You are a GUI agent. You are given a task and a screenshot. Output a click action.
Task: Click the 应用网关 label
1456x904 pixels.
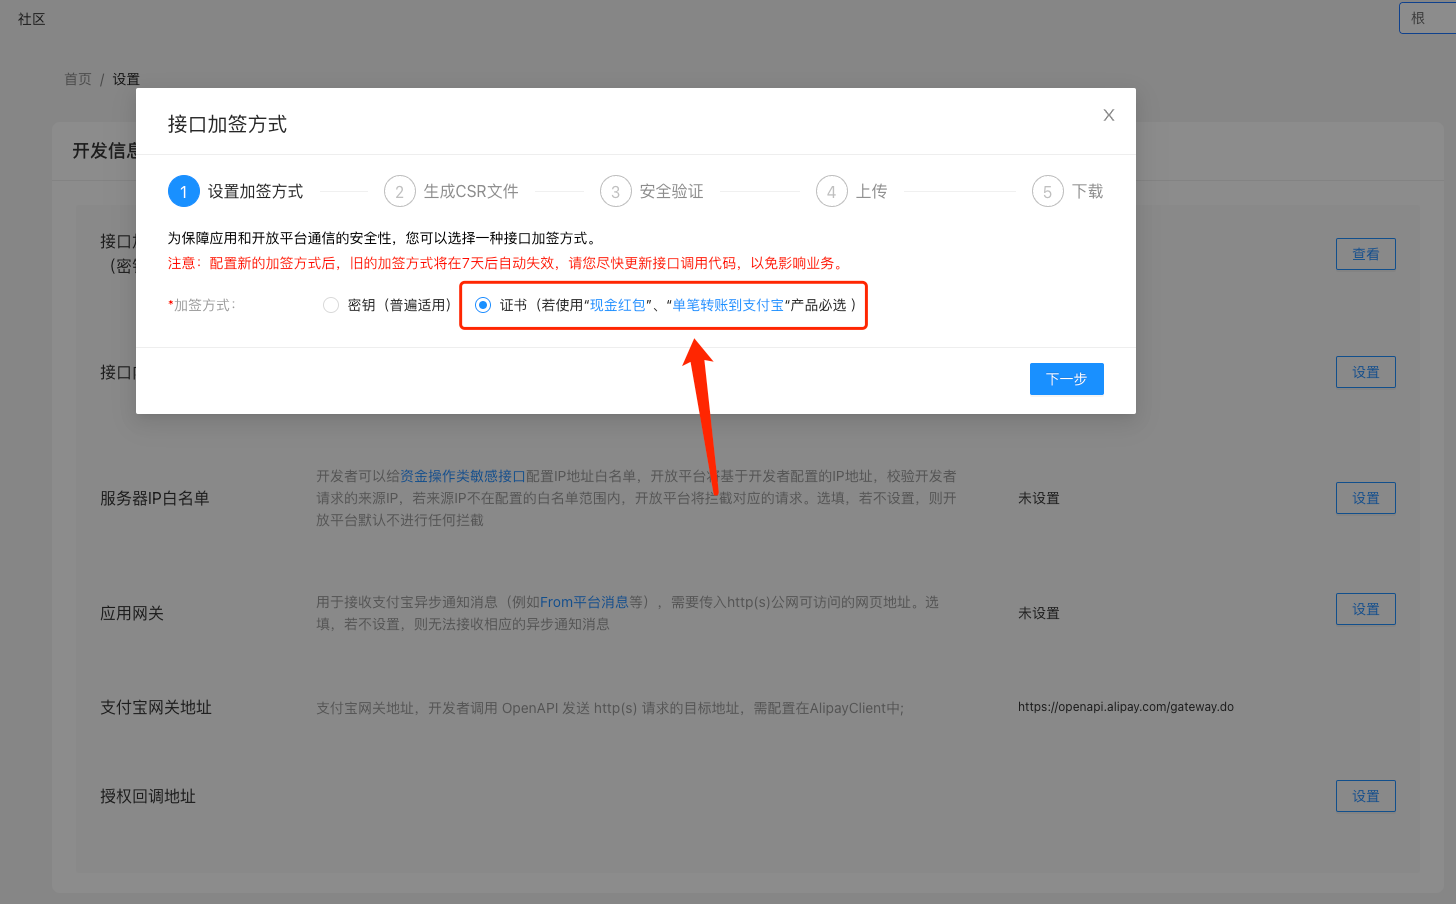pos(132,613)
